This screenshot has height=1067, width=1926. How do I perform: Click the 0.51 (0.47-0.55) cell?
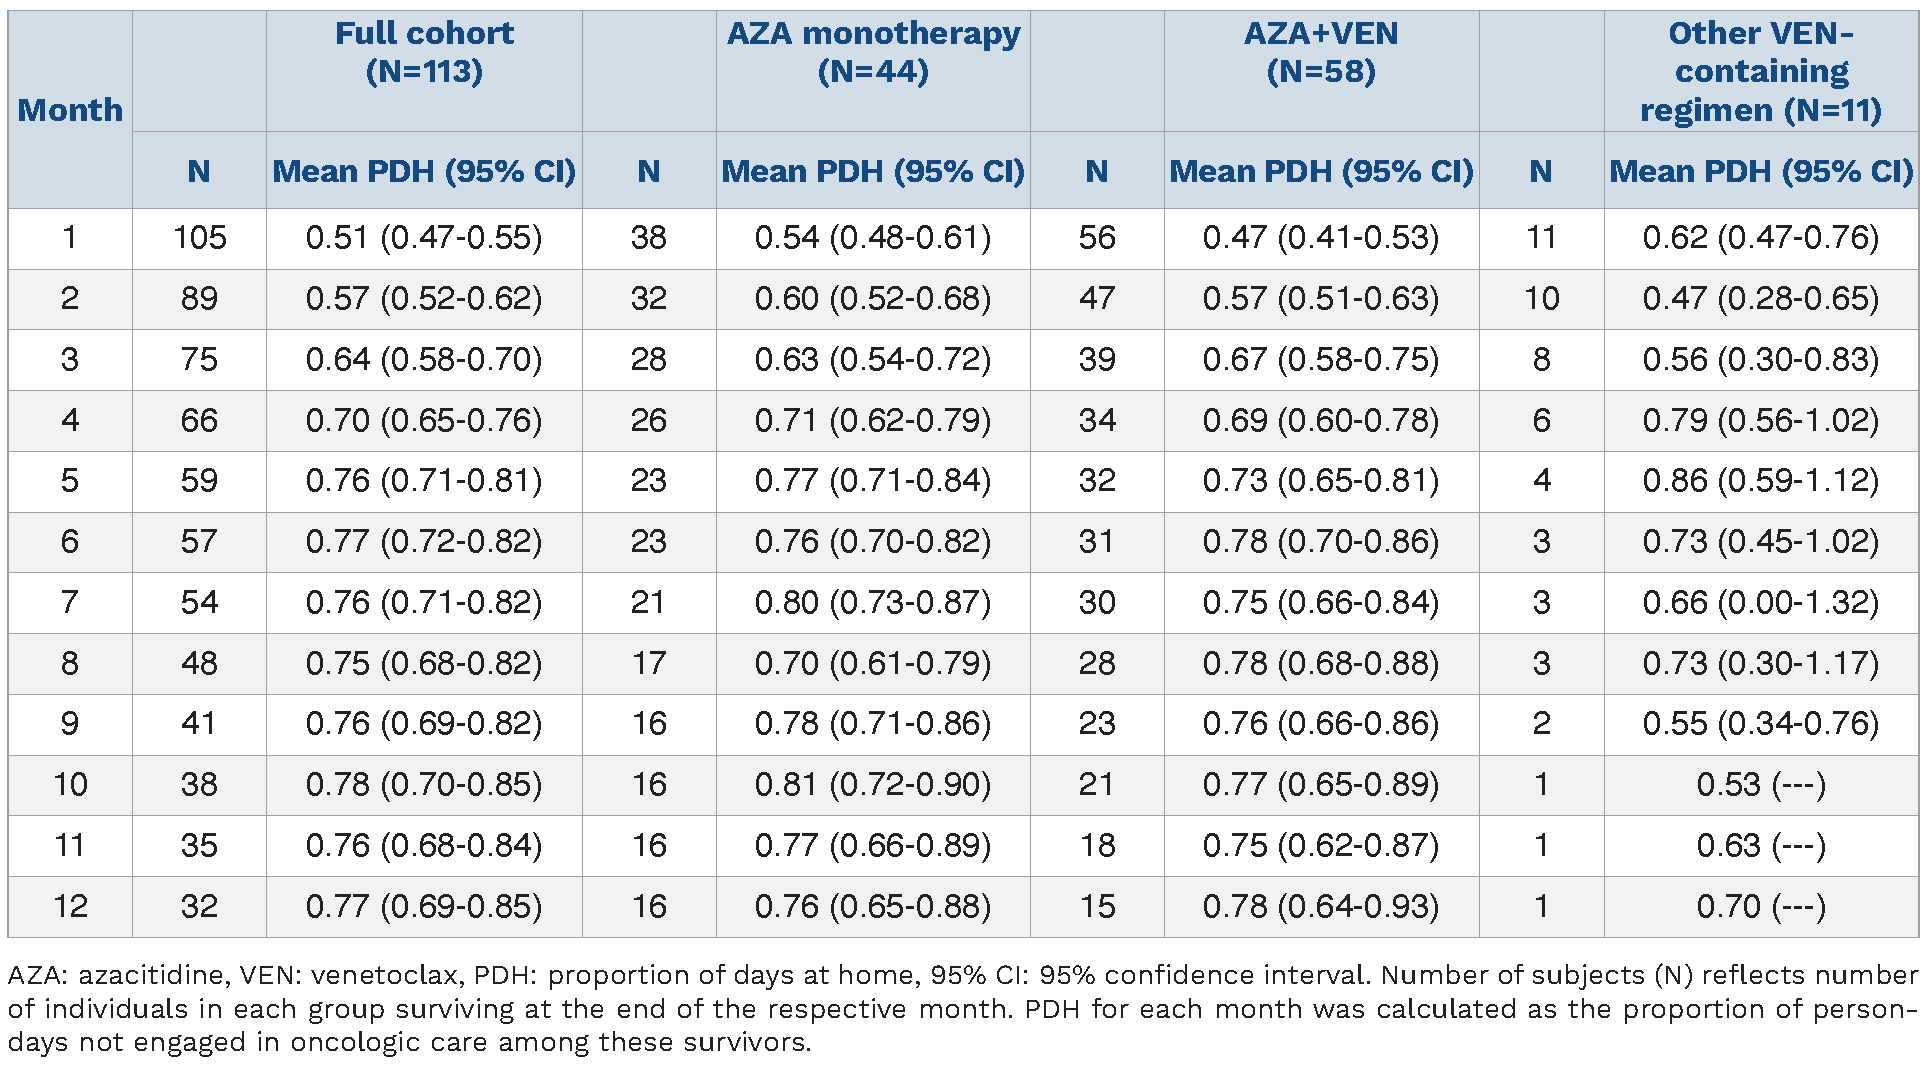click(424, 238)
